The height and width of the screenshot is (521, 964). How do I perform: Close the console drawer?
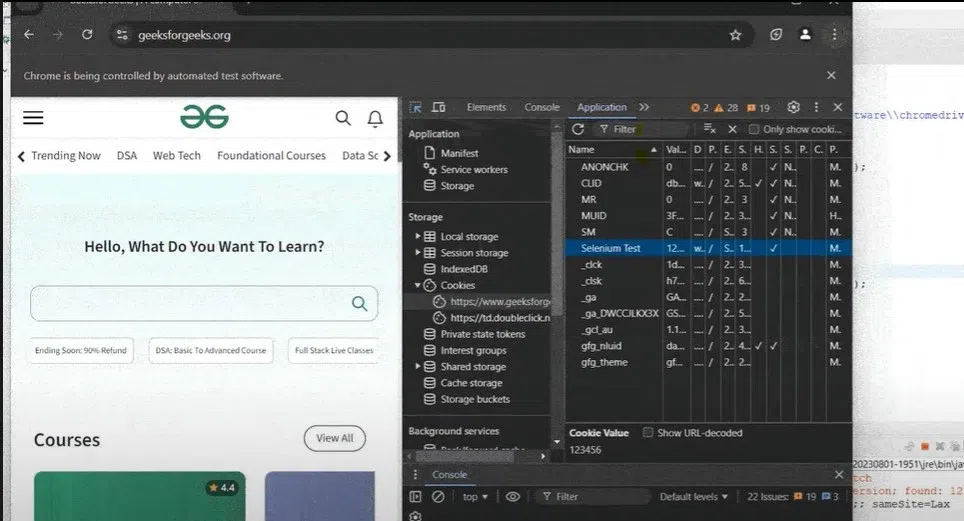(839, 474)
